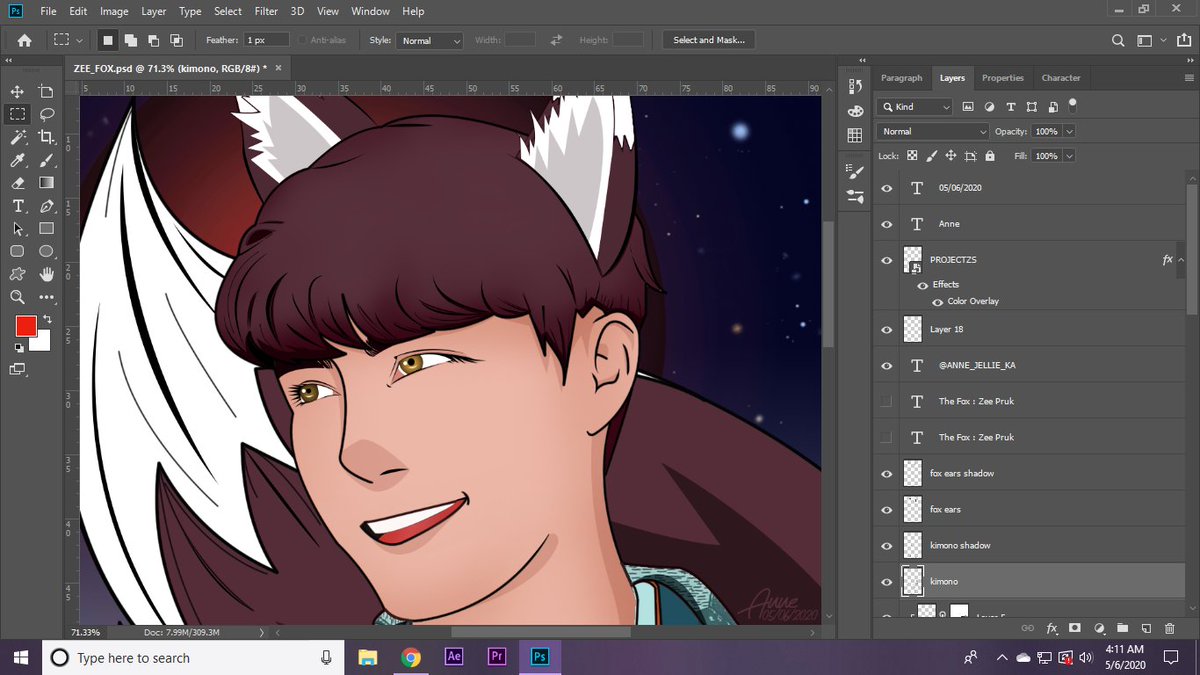Image resolution: width=1200 pixels, height=675 pixels.
Task: Open Windows Start menu
Action: (20, 657)
